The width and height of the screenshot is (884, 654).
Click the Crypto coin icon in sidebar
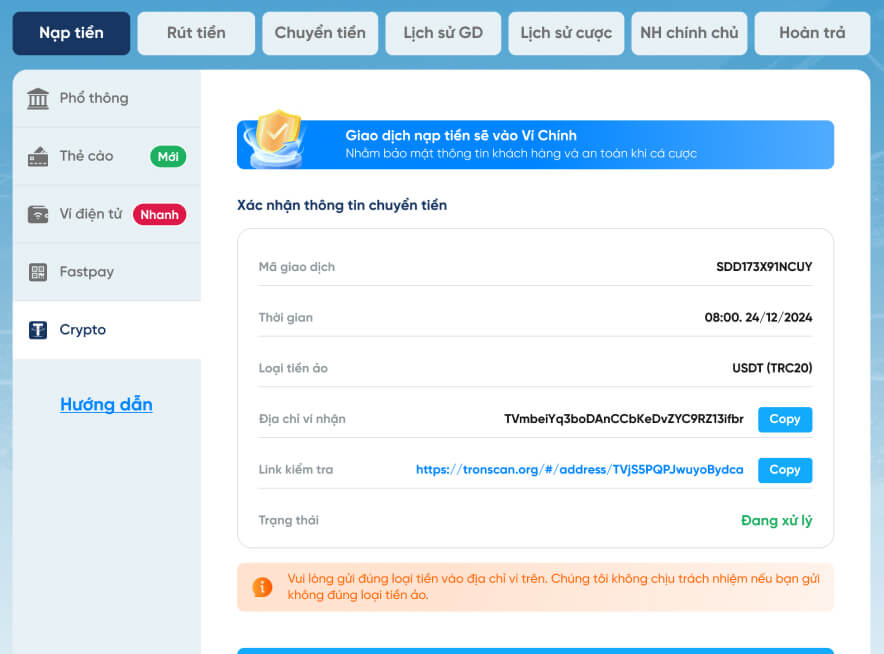coord(38,330)
